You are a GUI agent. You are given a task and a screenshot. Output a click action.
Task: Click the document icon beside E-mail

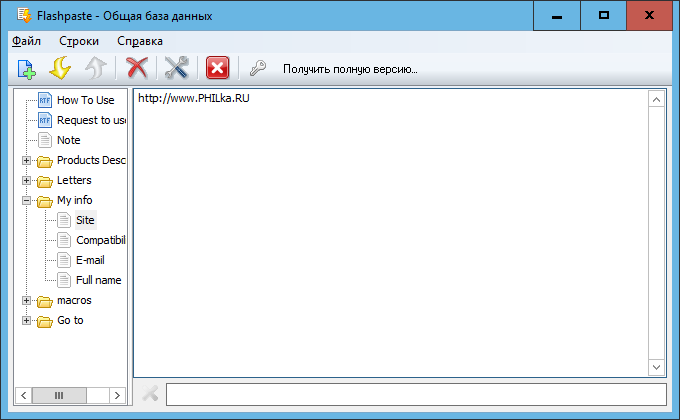(x=64, y=260)
